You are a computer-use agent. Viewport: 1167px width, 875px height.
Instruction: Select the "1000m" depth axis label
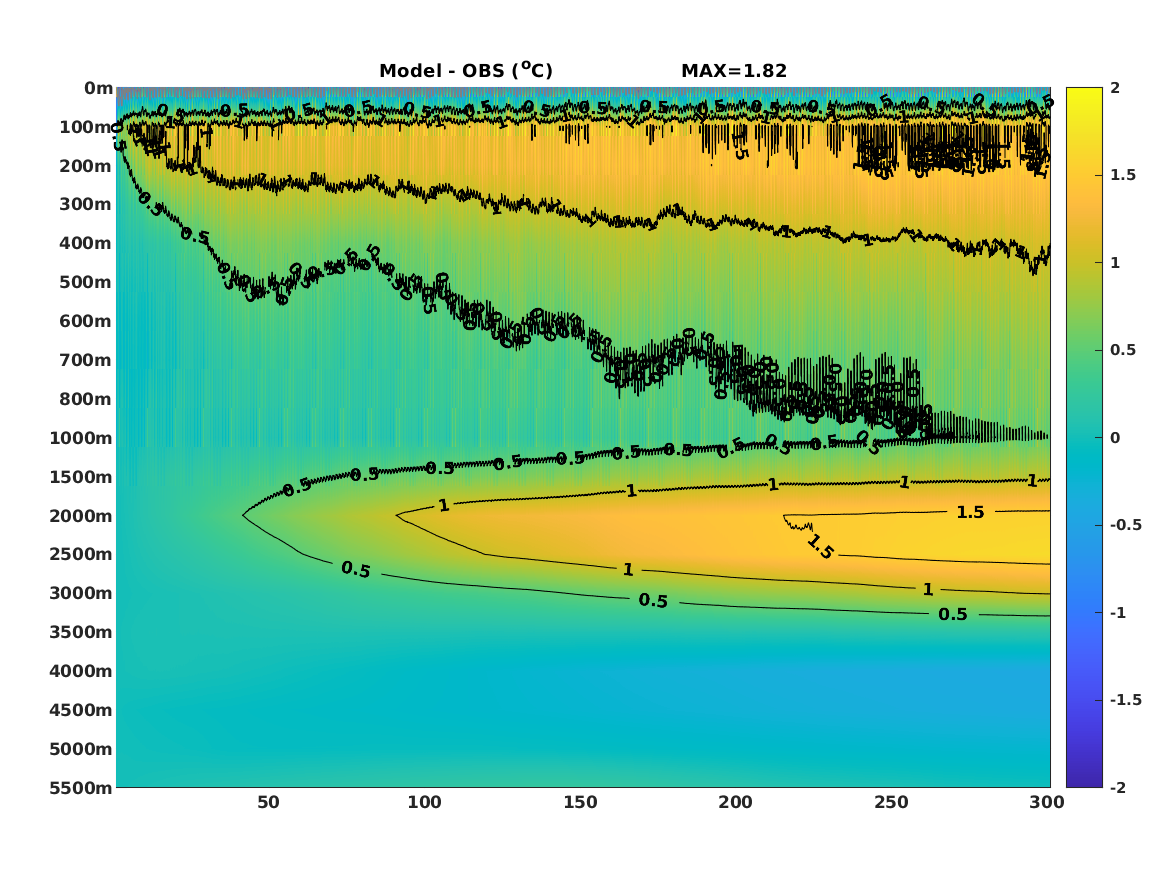(81, 438)
